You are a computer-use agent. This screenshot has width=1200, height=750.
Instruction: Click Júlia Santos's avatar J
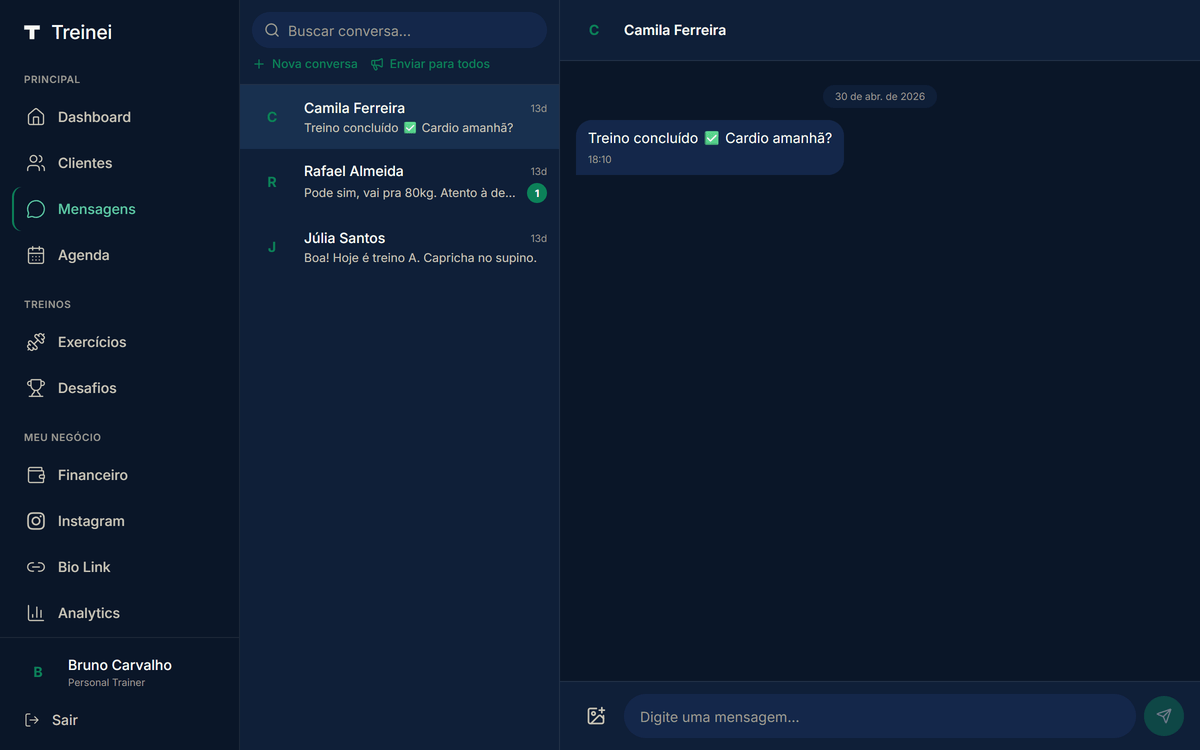click(272, 247)
